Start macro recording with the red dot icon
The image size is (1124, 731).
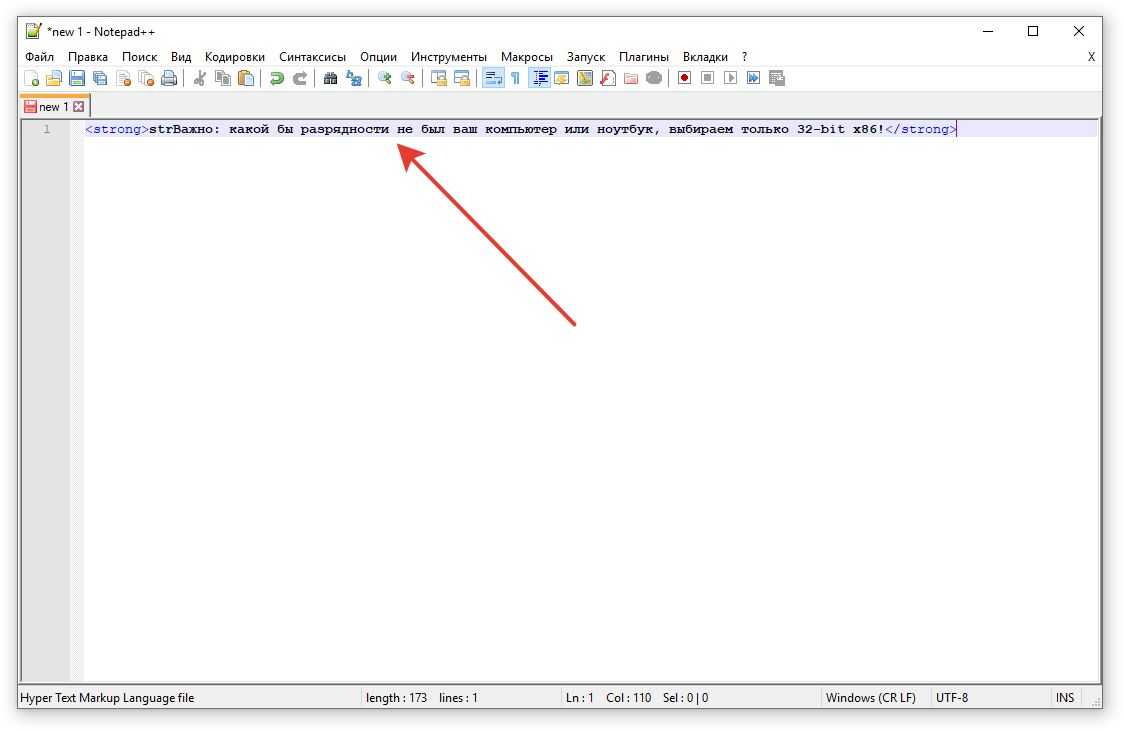pos(684,78)
